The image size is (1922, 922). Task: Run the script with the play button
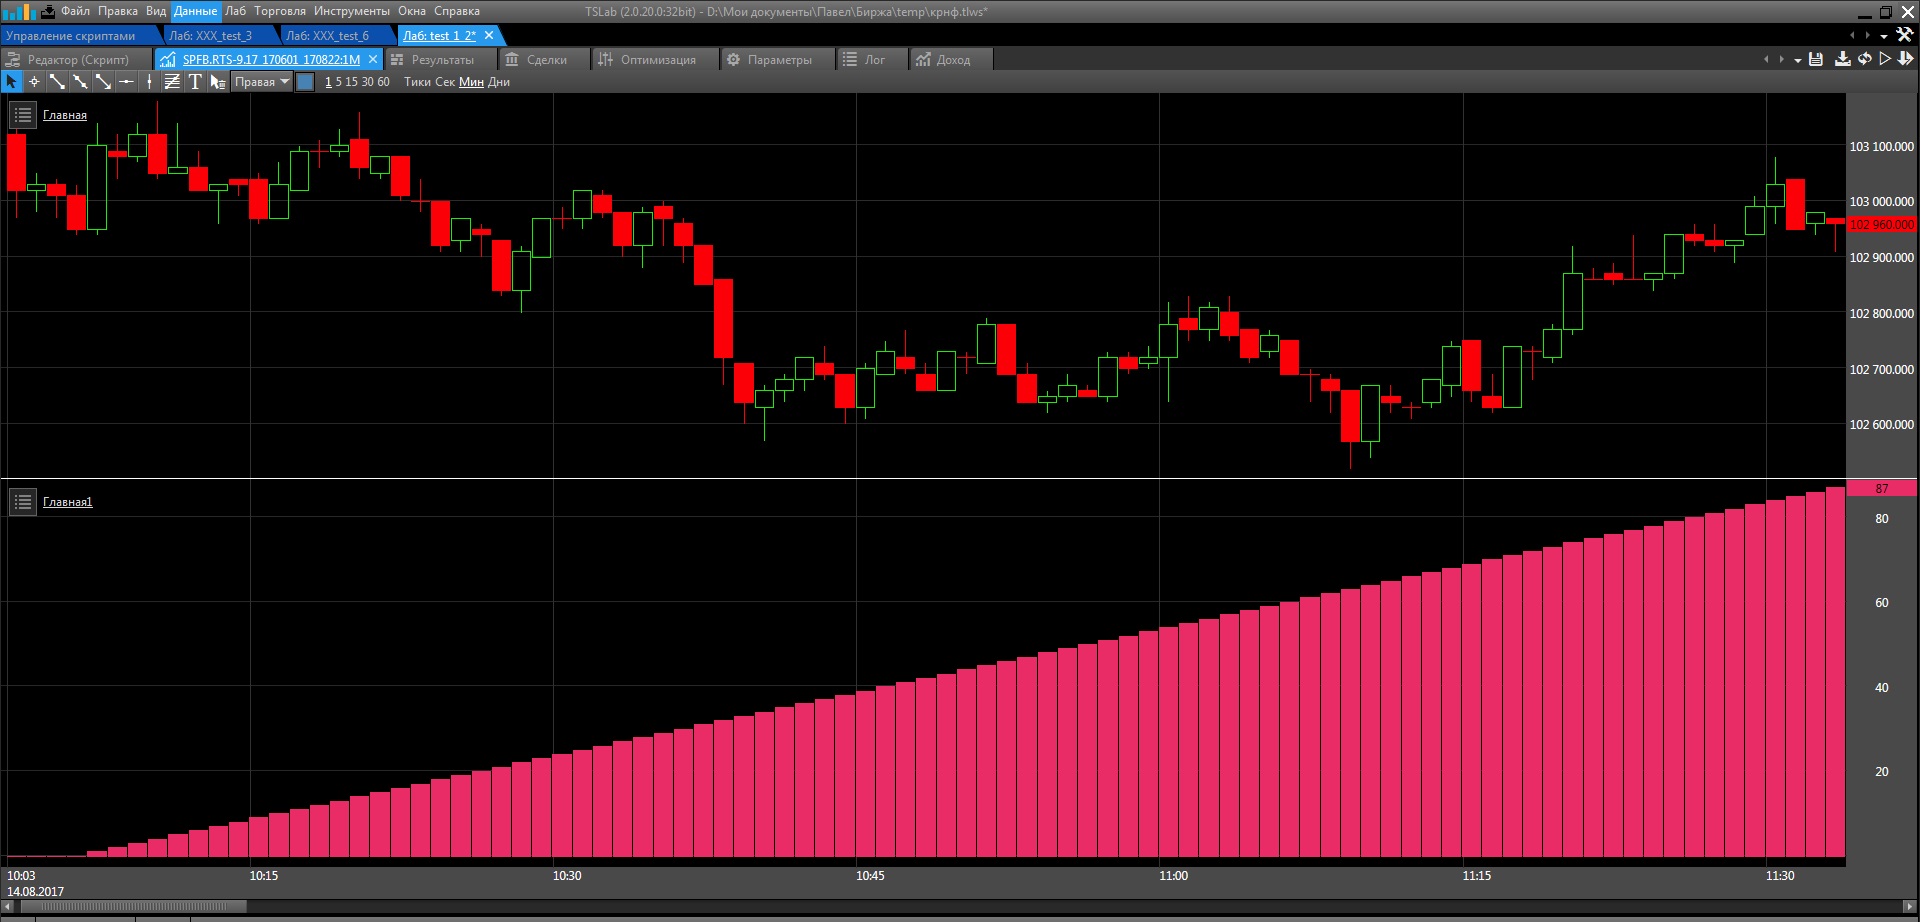click(1885, 59)
